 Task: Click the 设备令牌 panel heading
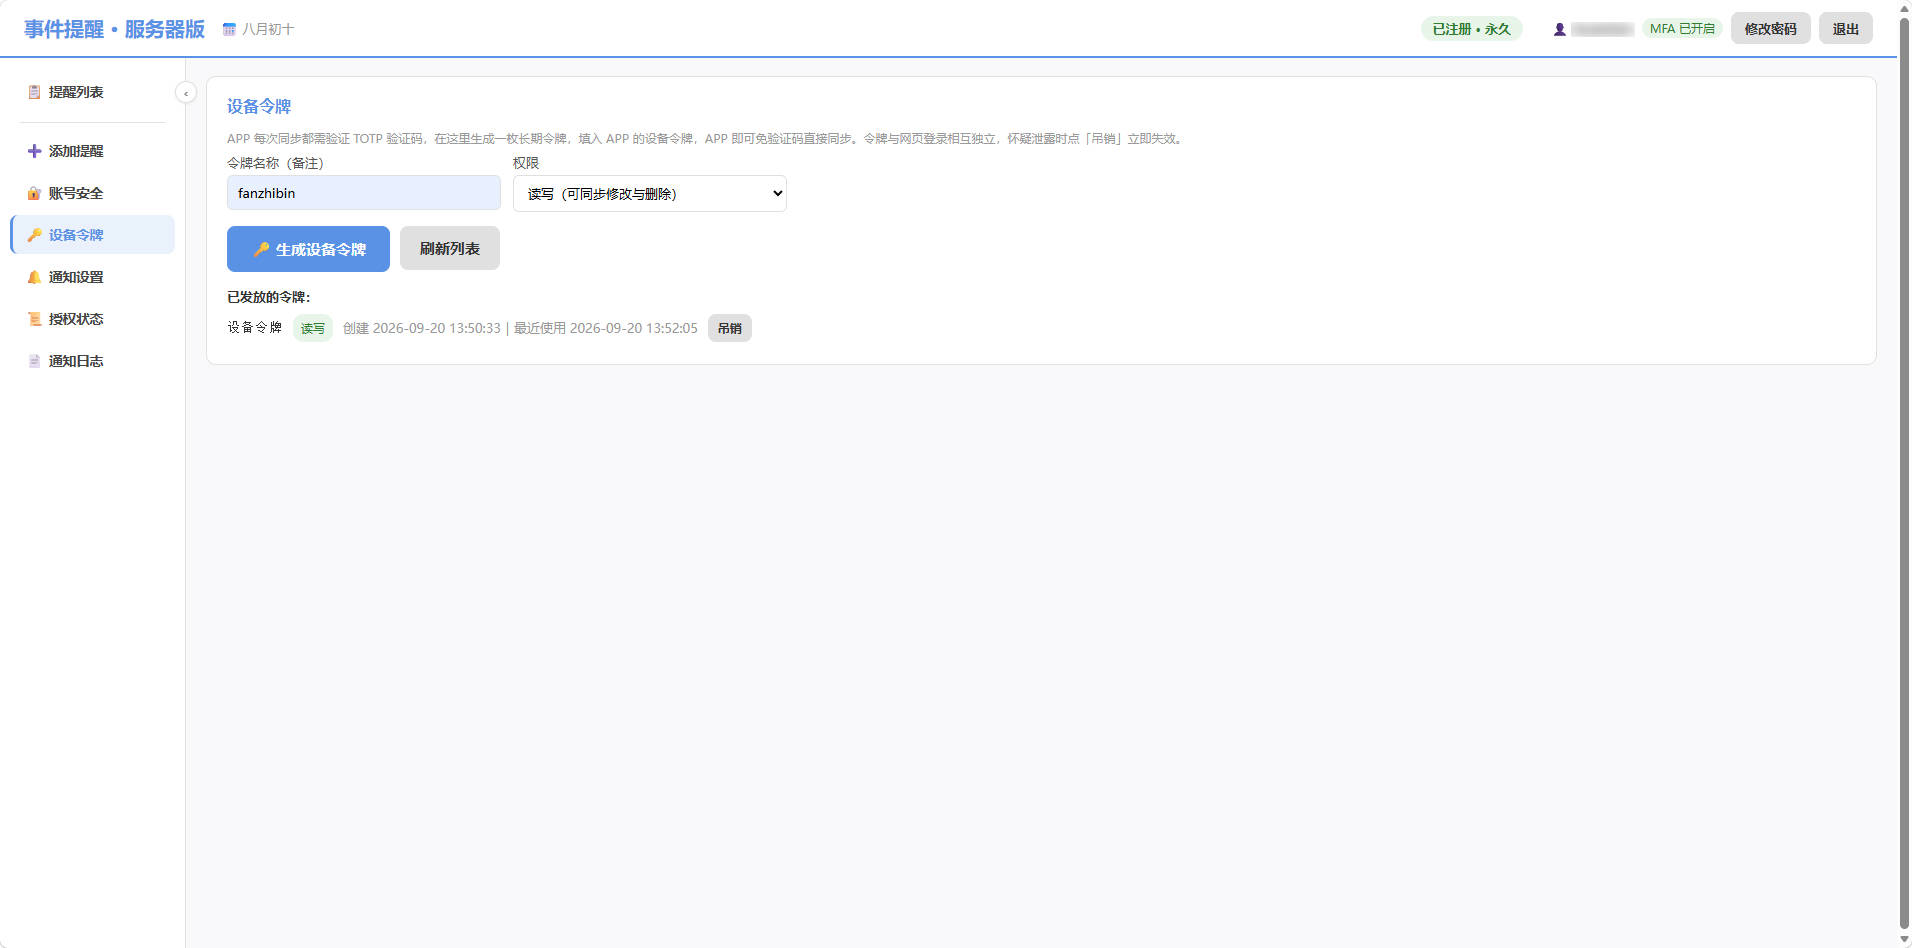point(259,106)
